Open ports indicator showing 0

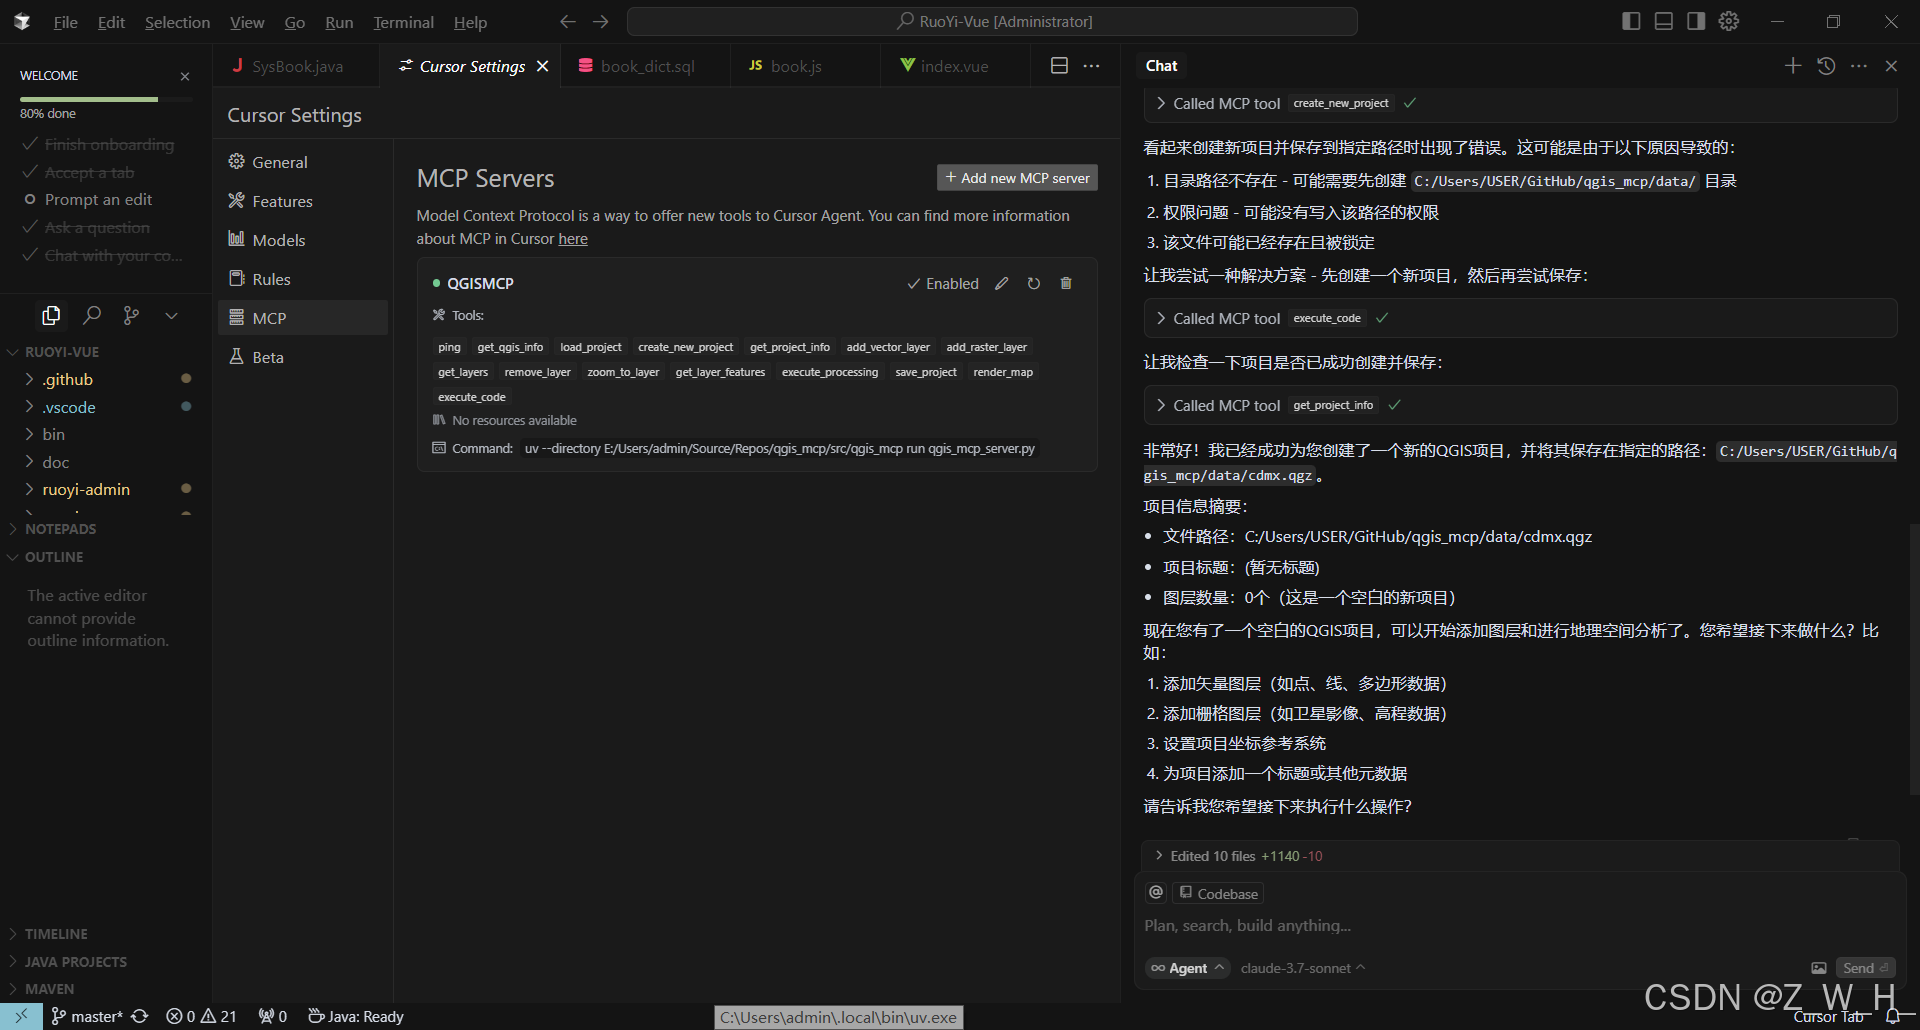click(x=272, y=1016)
